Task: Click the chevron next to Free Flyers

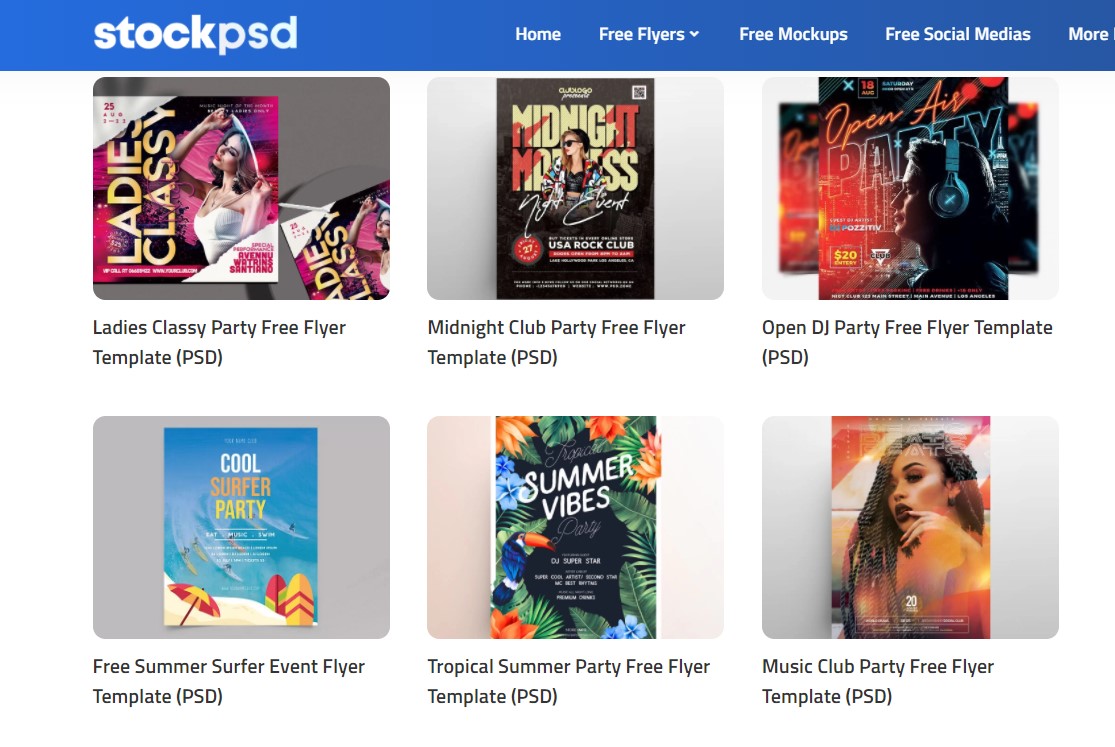Action: 695,34
